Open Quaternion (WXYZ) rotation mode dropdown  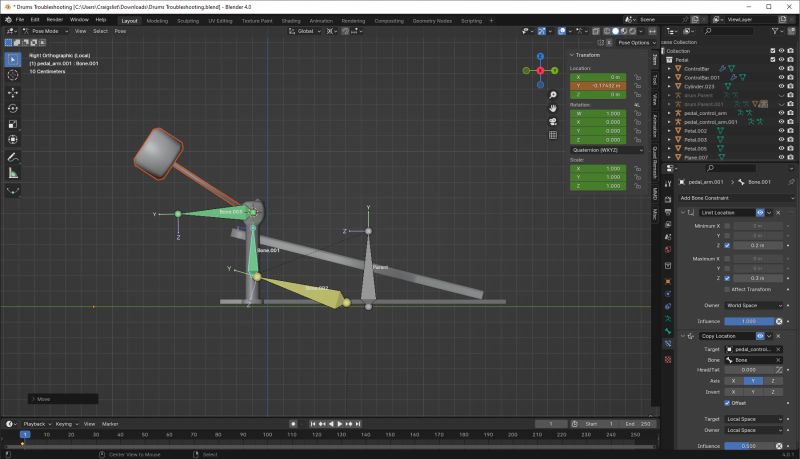(x=607, y=150)
